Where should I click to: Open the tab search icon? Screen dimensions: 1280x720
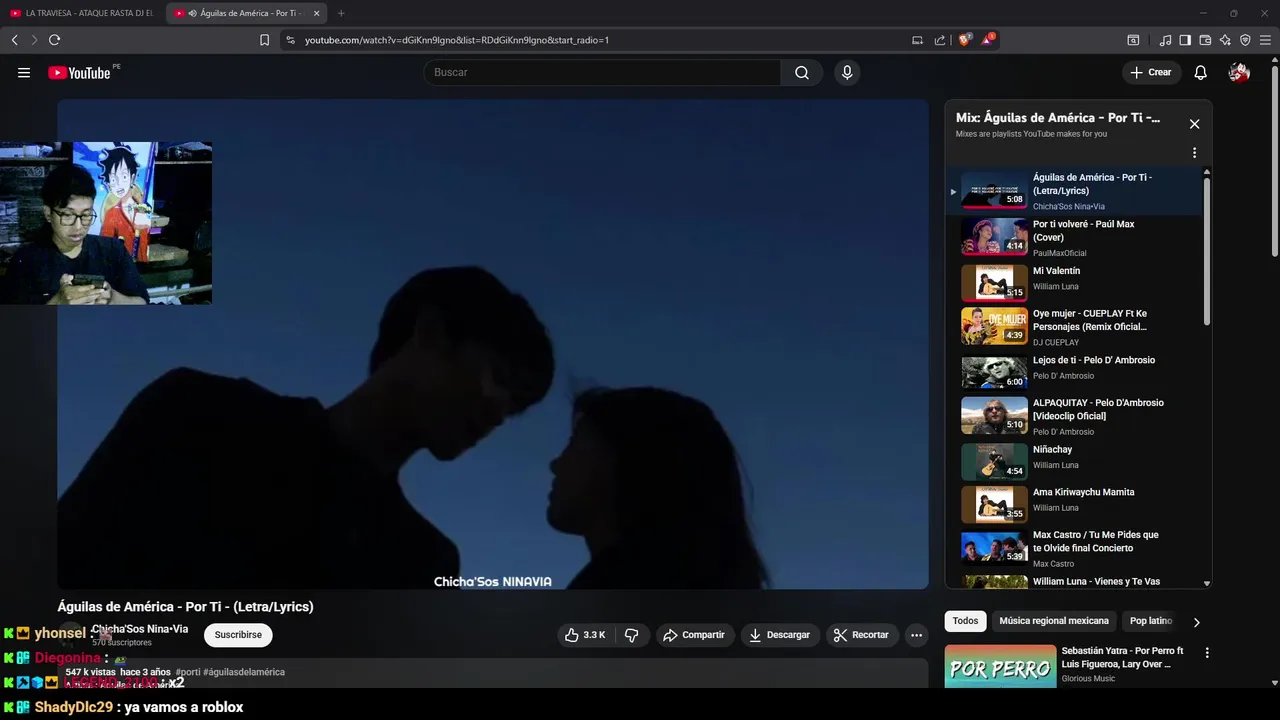1133,40
